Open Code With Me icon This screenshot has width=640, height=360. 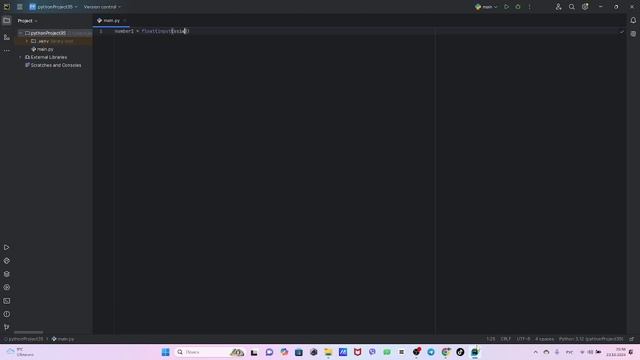click(x=558, y=7)
